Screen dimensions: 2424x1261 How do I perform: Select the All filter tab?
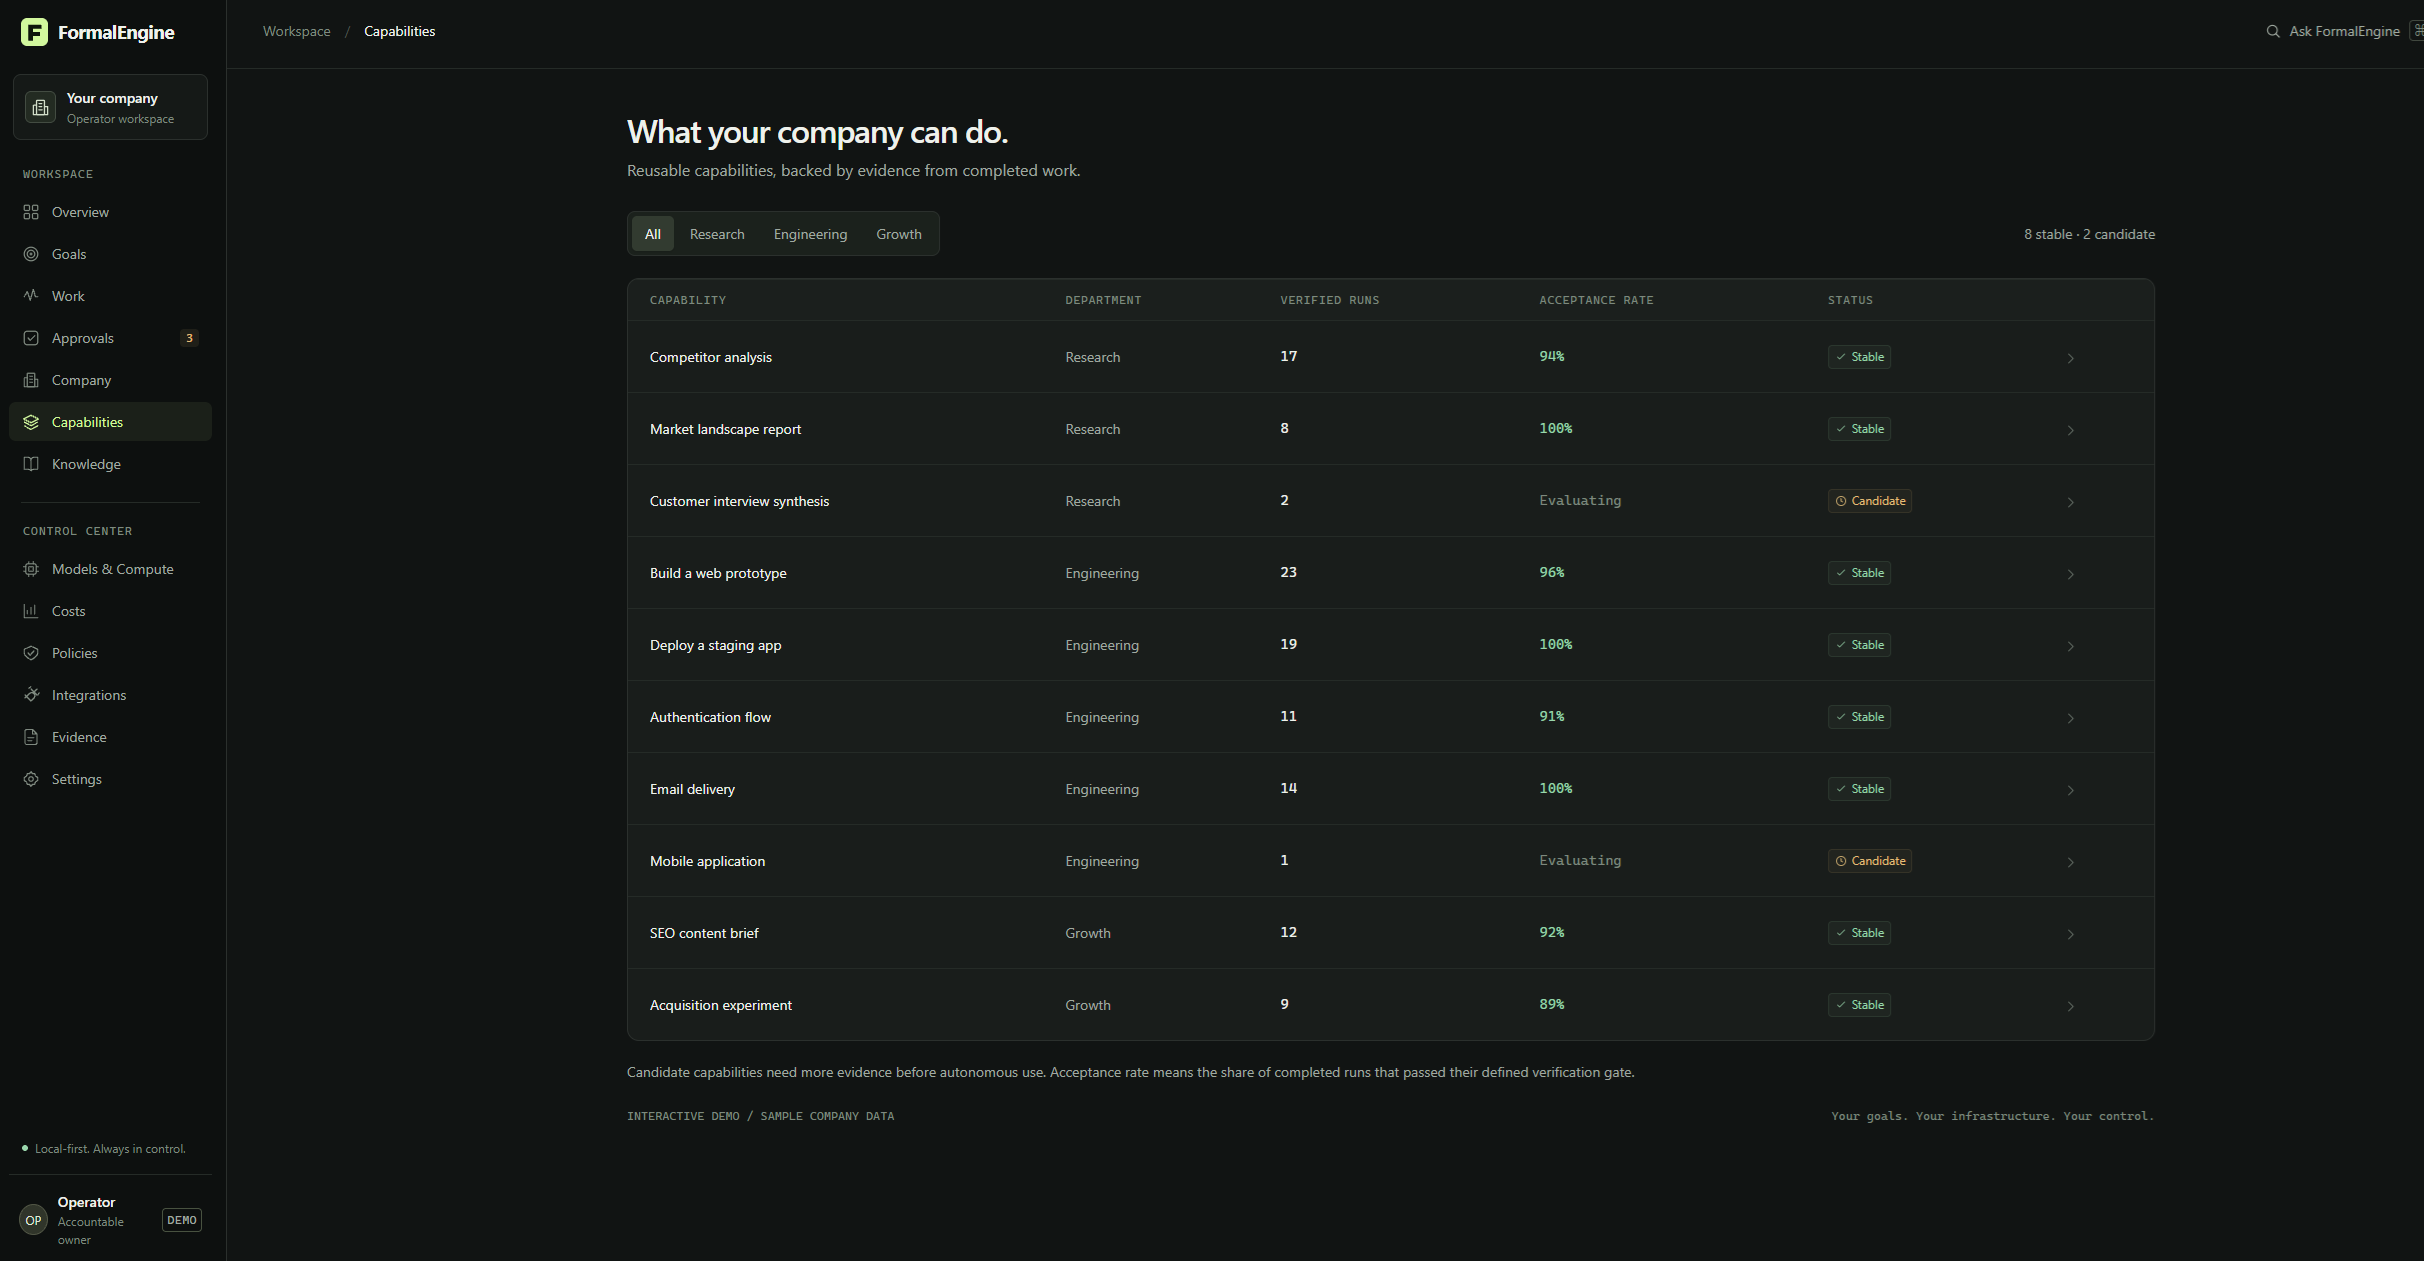point(653,234)
